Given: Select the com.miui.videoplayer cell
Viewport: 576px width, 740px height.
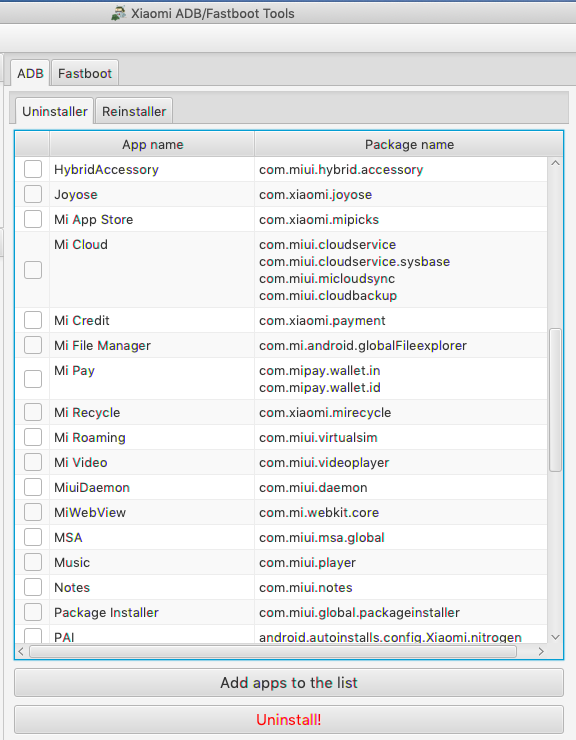Looking at the screenshot, I should tap(401, 462).
